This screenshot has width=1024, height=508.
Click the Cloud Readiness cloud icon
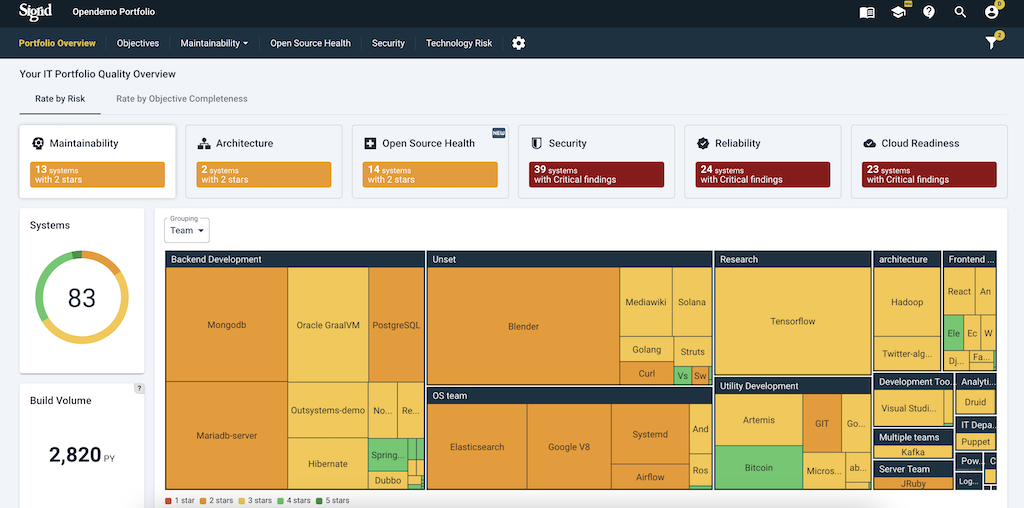tap(869, 144)
